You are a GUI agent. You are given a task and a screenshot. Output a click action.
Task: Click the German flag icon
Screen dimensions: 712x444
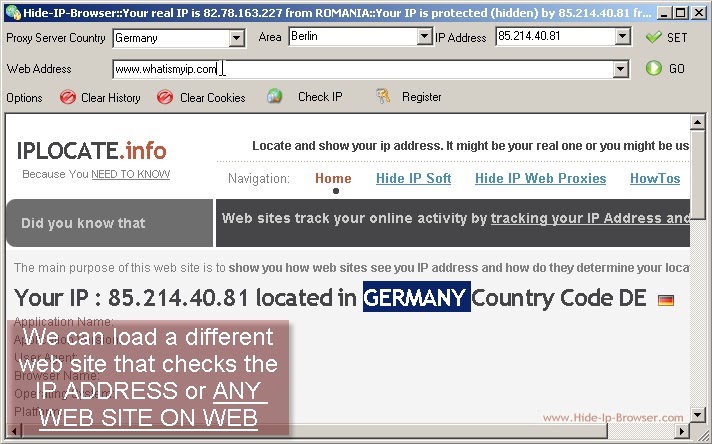(666, 300)
